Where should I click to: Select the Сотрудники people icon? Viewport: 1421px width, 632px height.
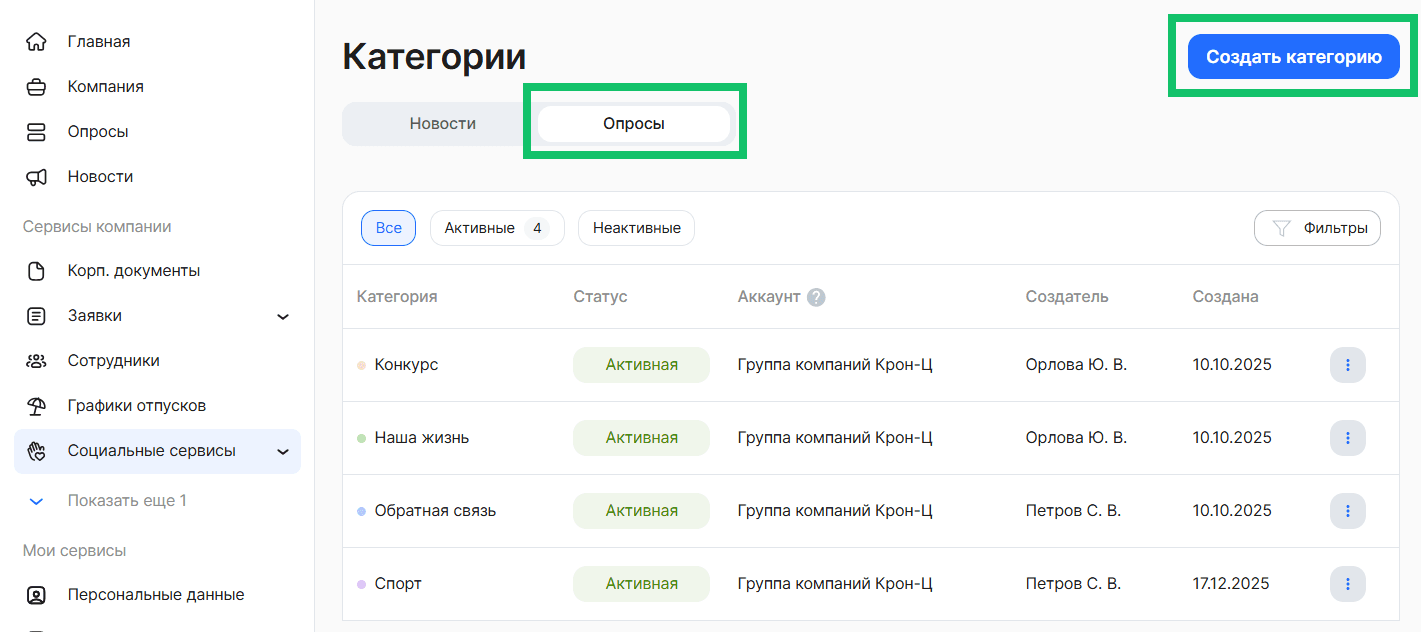click(x=38, y=360)
